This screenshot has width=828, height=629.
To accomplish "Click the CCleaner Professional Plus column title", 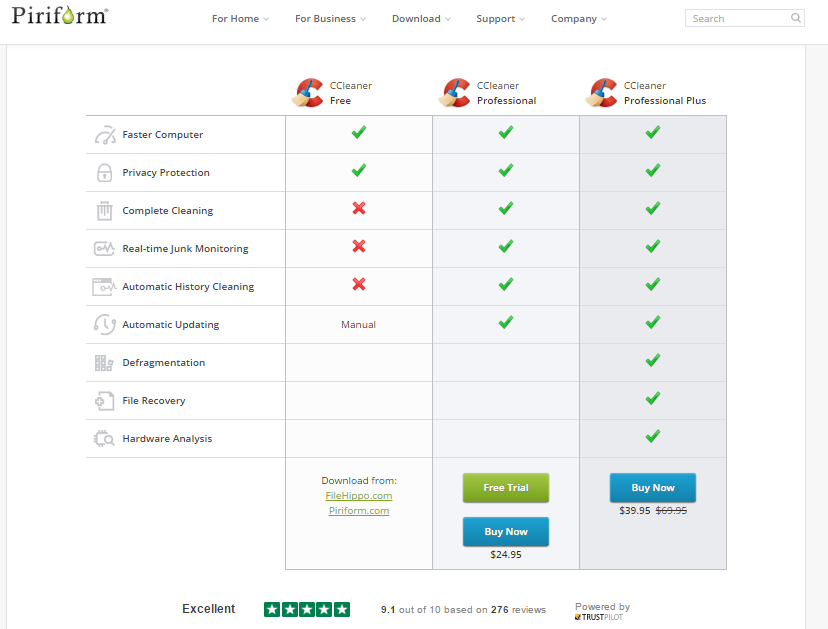I will coord(665,93).
